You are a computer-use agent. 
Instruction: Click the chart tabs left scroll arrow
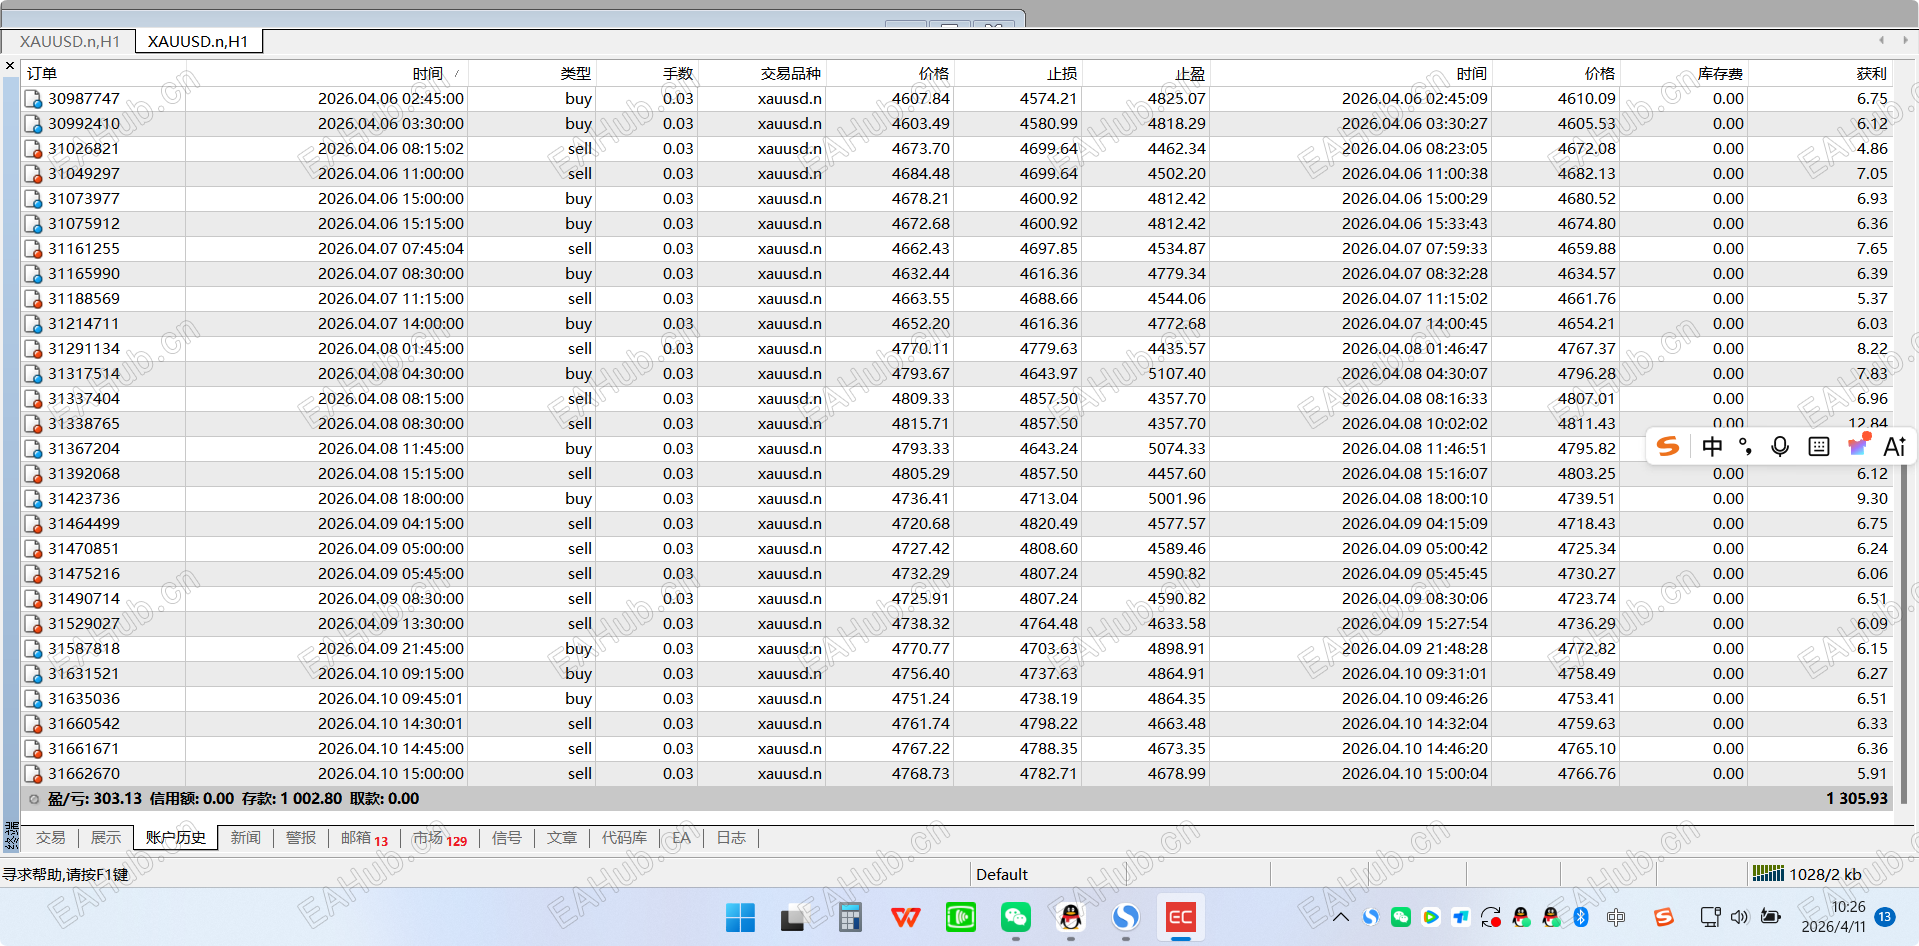pos(1881,40)
